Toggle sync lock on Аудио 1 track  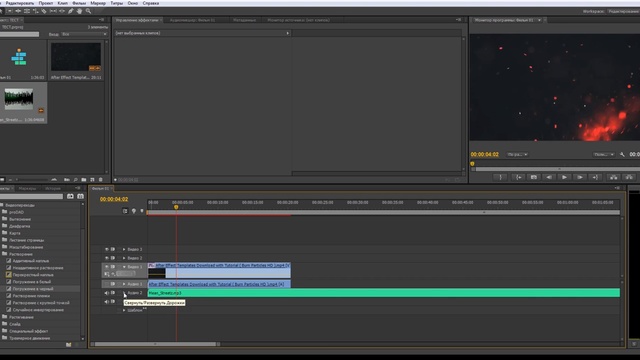(113, 284)
